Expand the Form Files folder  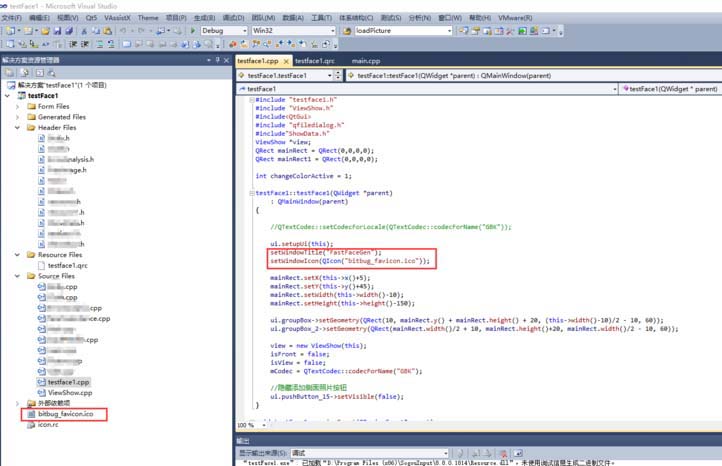18,106
